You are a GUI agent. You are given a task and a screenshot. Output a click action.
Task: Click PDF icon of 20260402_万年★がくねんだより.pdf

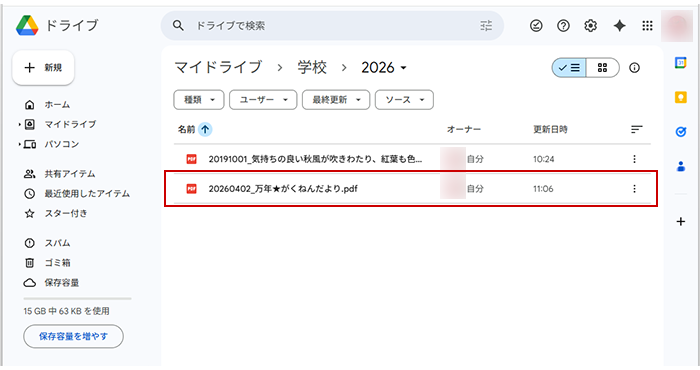192,189
